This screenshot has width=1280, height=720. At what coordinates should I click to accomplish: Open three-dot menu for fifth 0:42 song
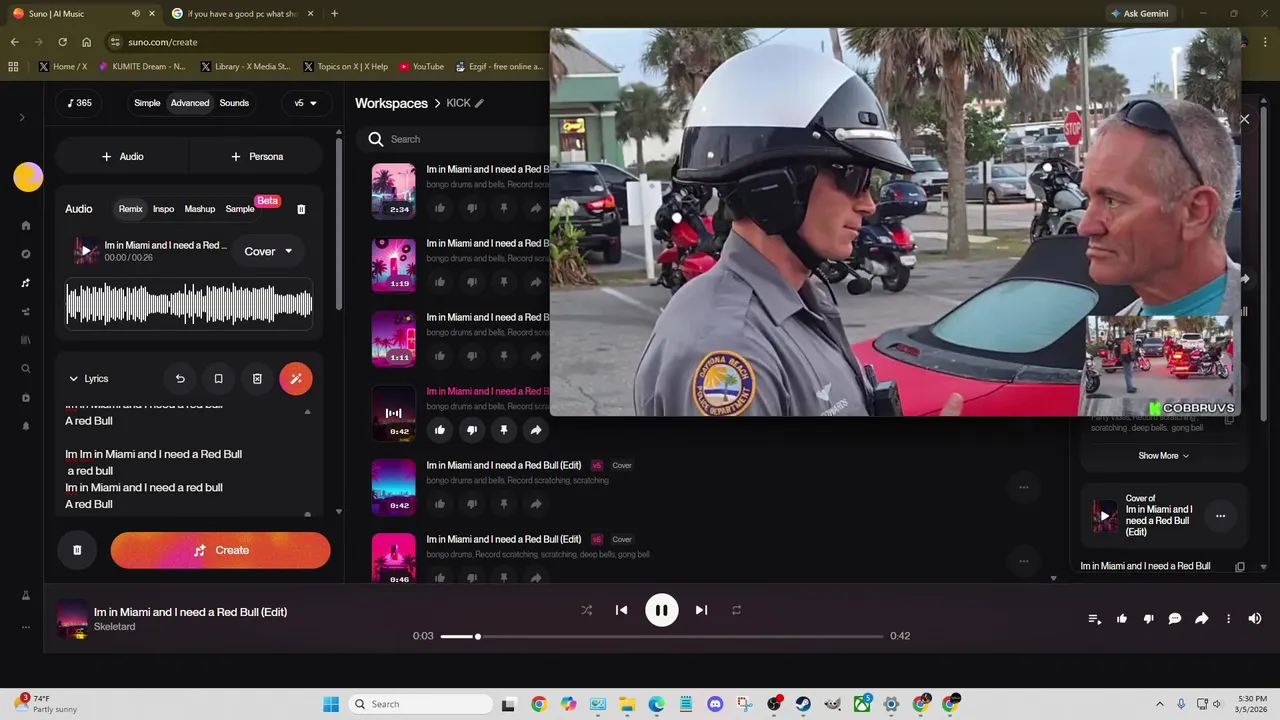coord(1023,487)
